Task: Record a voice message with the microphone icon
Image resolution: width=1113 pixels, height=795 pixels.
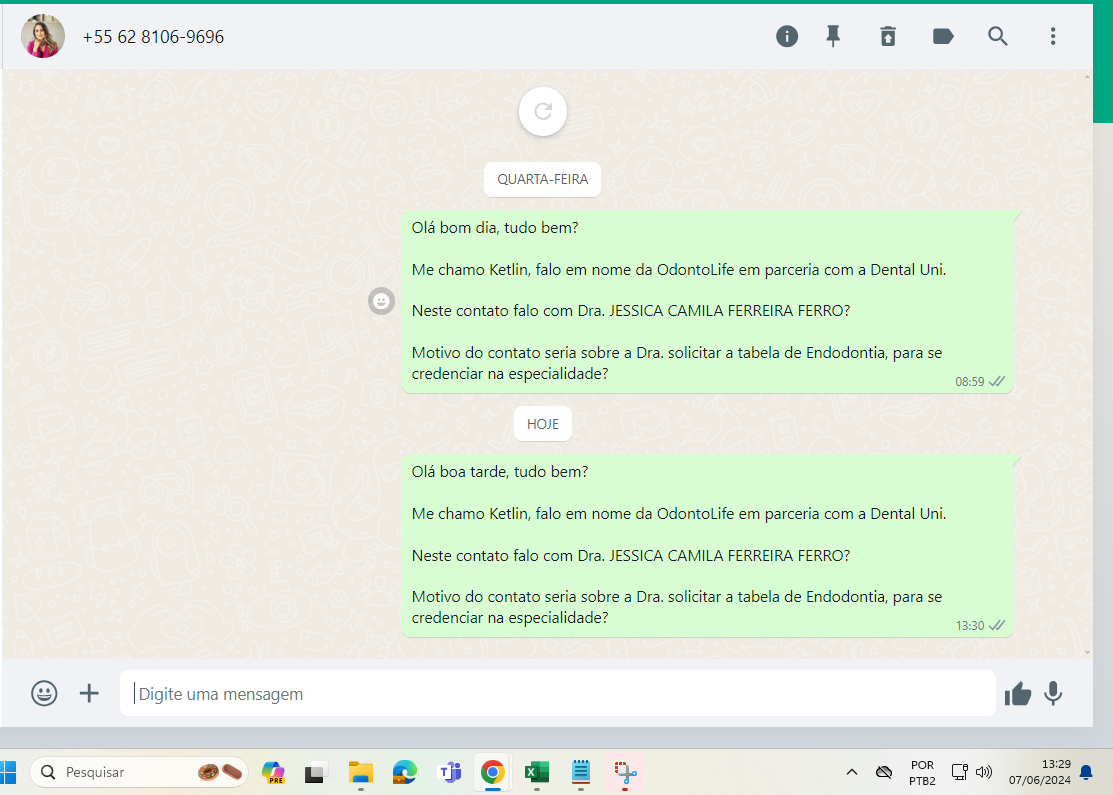Action: pos(1053,693)
